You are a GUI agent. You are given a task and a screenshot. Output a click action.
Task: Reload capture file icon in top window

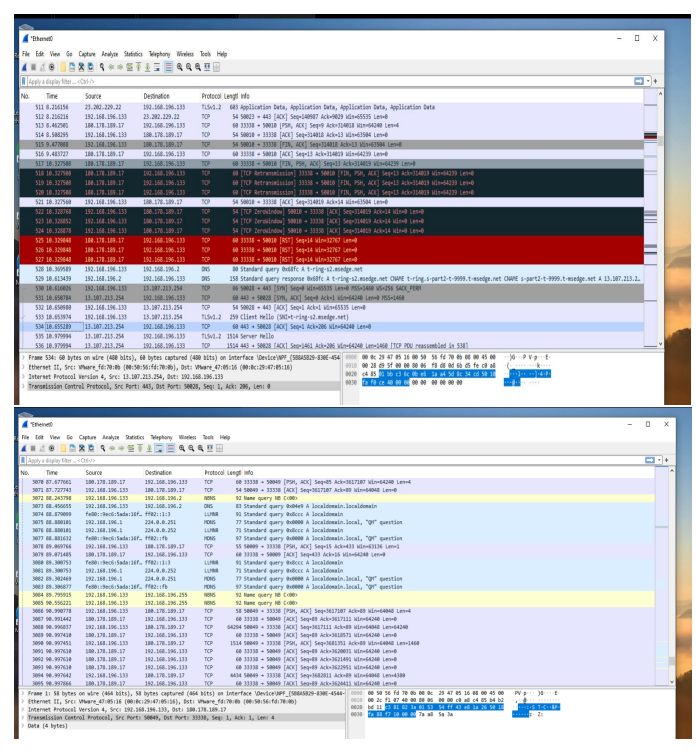pos(90,67)
